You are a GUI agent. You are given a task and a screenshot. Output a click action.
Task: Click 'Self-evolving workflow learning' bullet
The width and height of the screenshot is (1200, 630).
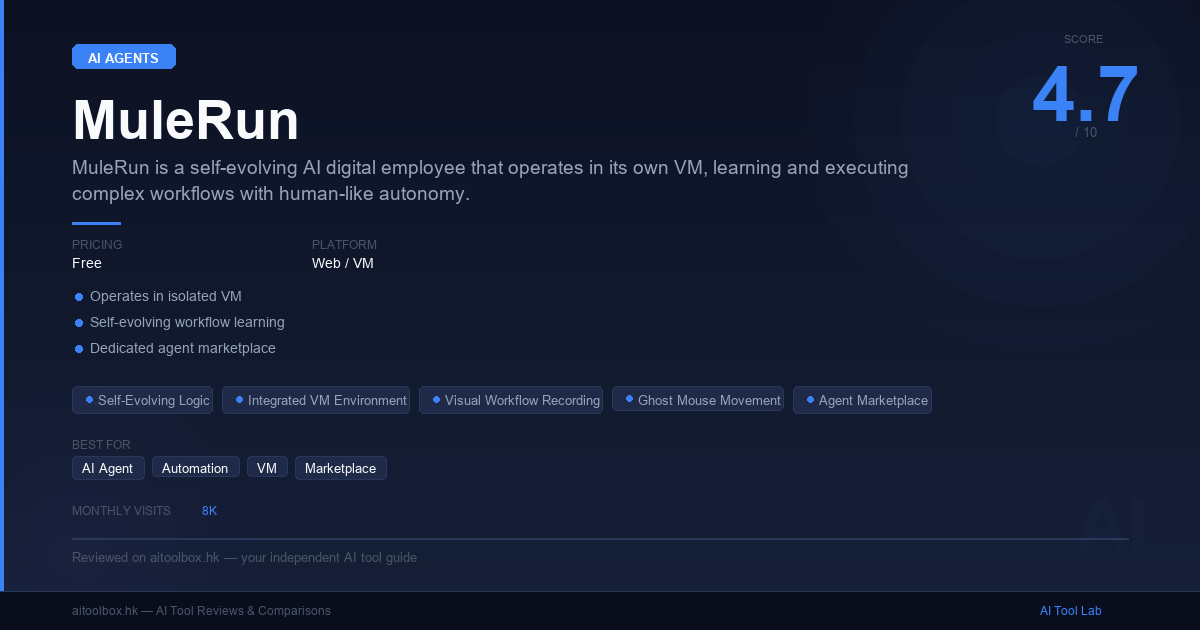(180, 322)
